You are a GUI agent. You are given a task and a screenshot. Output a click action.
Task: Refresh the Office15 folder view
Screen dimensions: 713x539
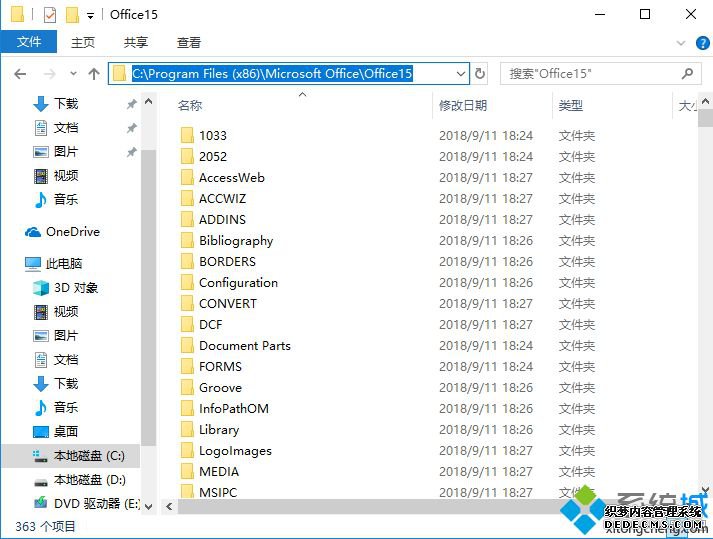click(x=480, y=74)
